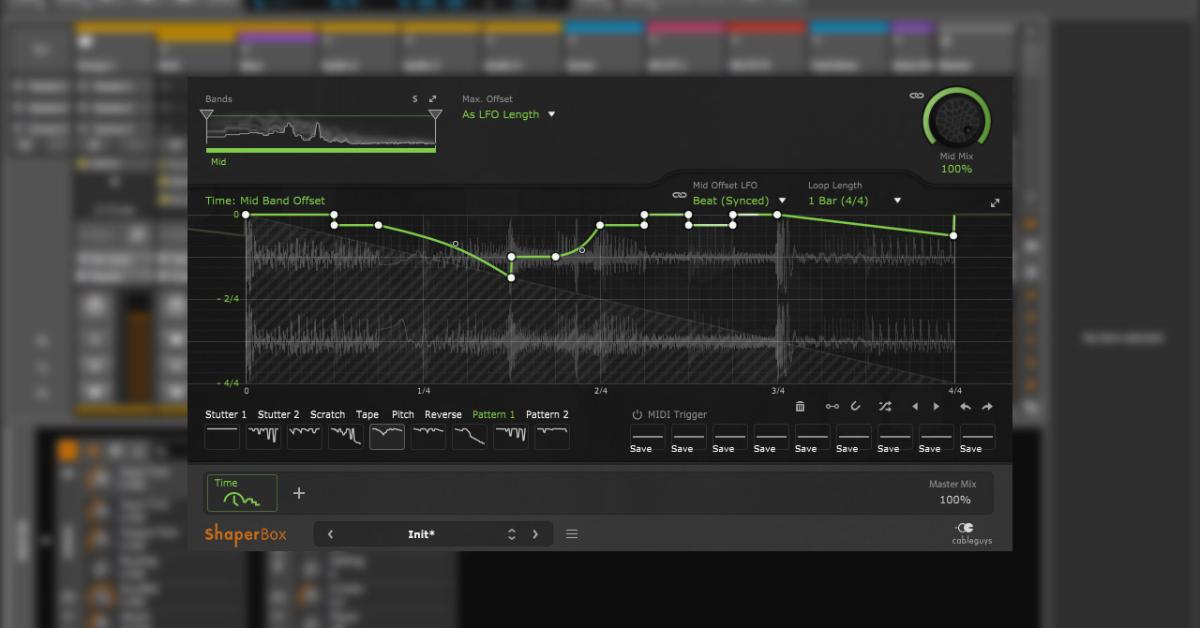Go to the next preset after Init*
Viewport: 1200px width, 628px height.
(x=535, y=534)
